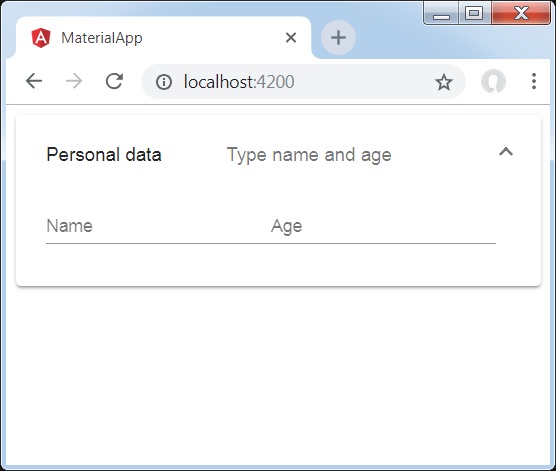Viewport: 556px width, 471px height.
Task: Click the Type name and age description
Action: coord(309,155)
